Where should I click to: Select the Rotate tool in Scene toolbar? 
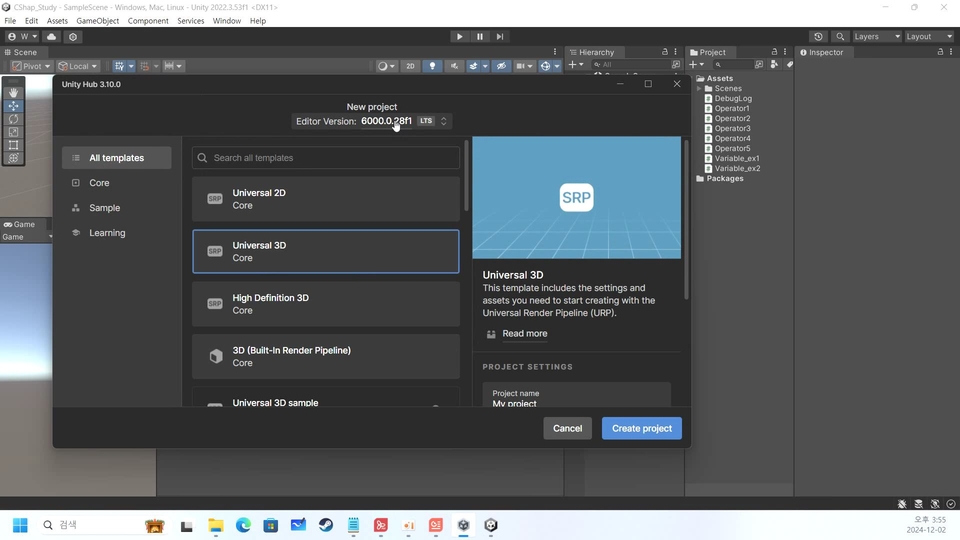(x=13, y=119)
